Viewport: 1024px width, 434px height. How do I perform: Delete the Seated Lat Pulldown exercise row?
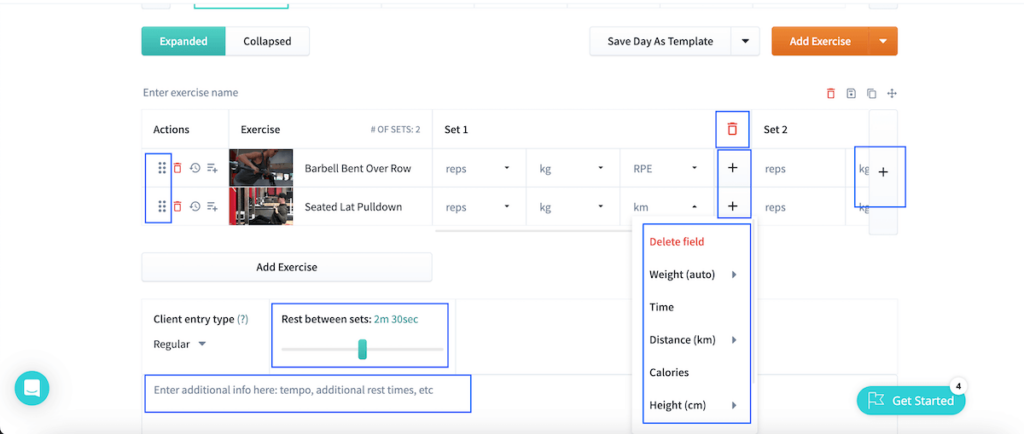pos(178,207)
